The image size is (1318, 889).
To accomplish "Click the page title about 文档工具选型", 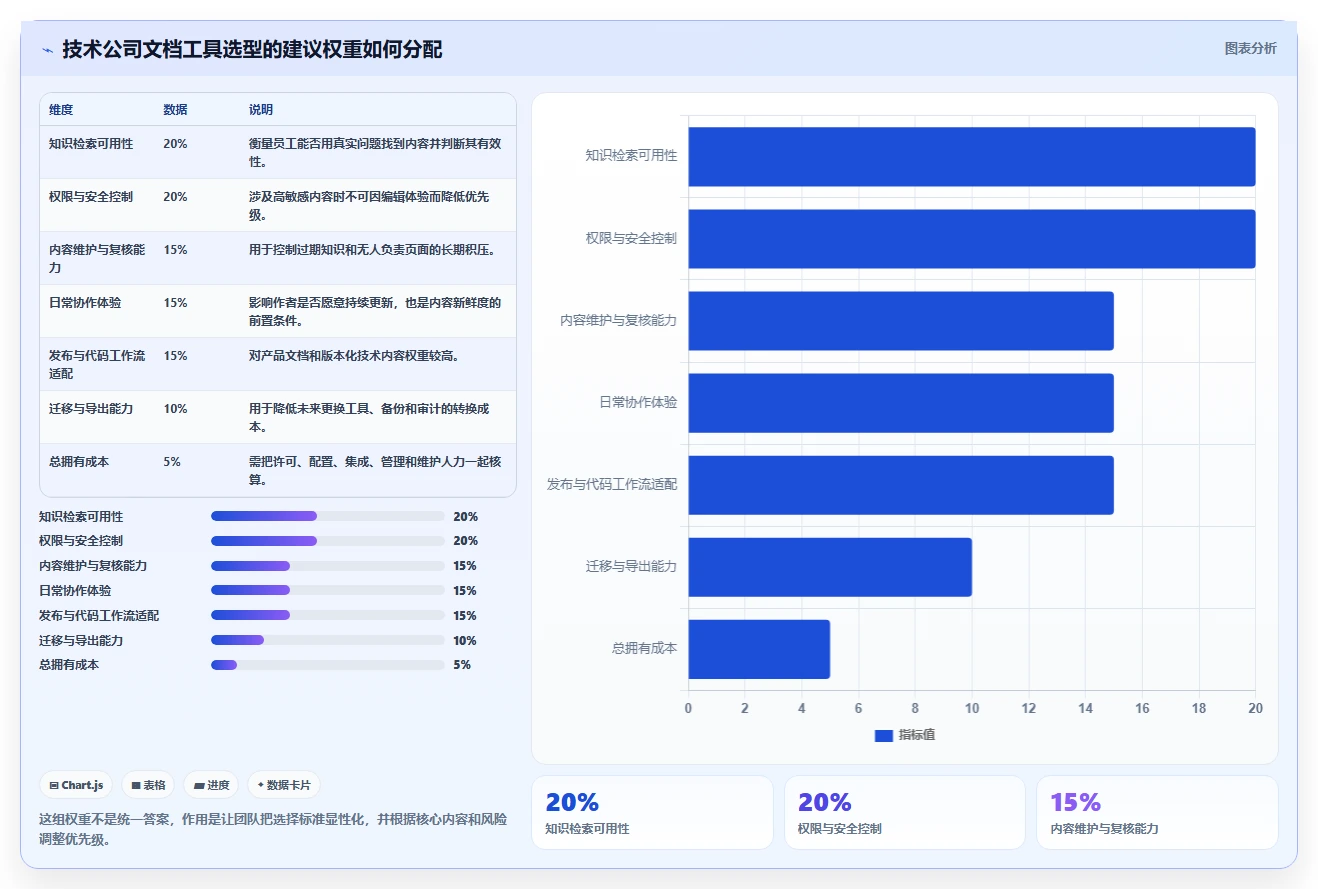I will 252,49.
